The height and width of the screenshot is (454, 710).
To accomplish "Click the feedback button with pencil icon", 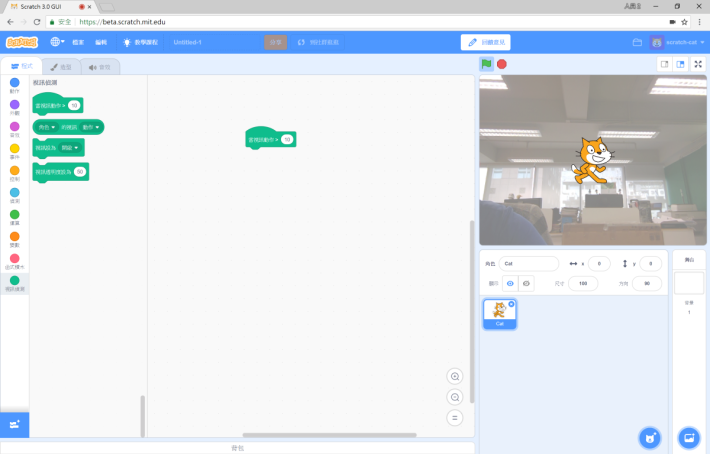I will click(485, 42).
